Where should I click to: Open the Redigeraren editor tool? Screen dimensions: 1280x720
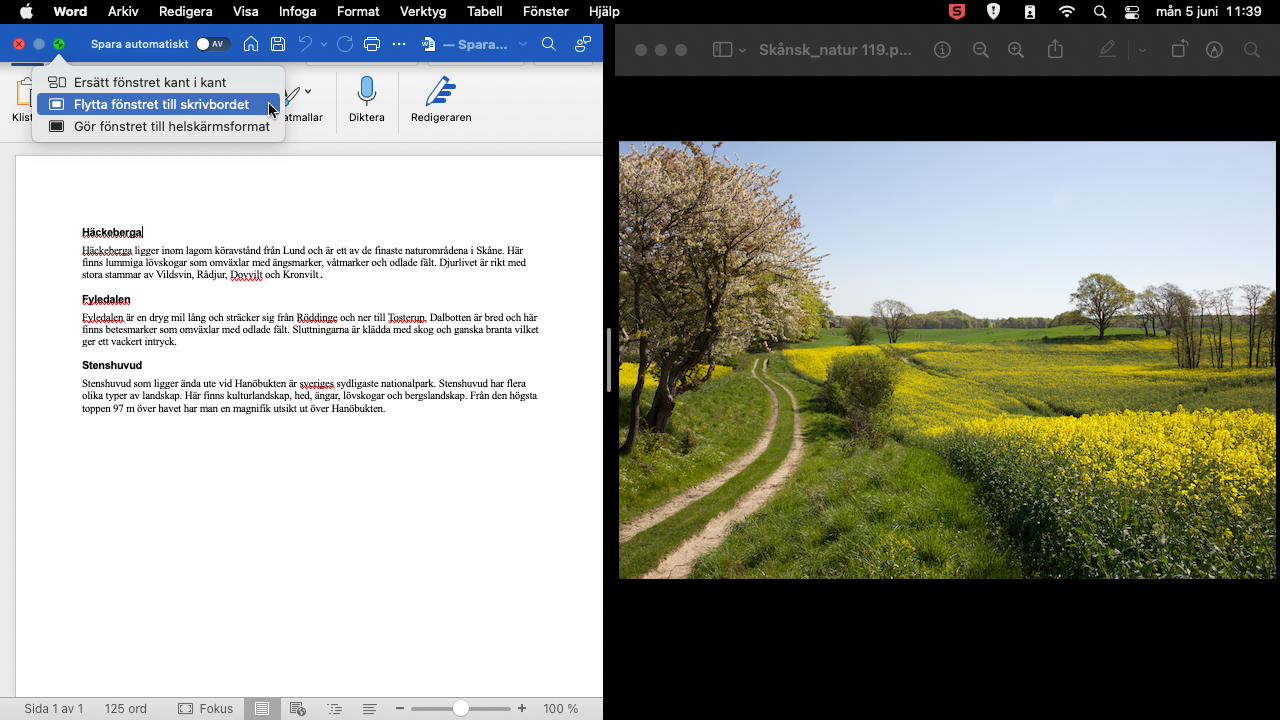pos(440,100)
